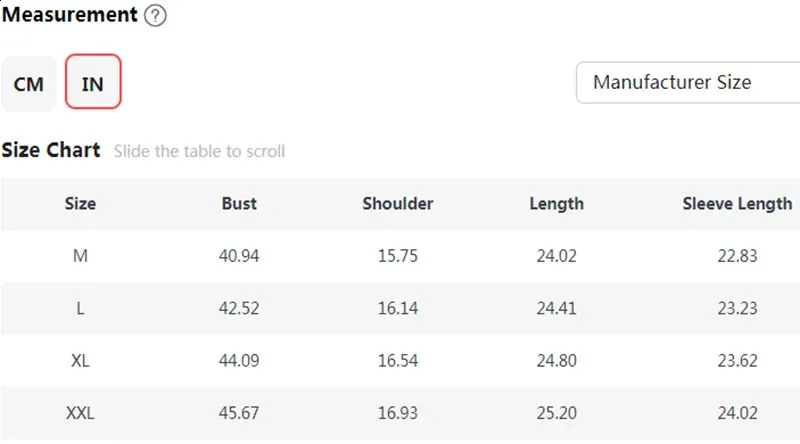This screenshot has height=444, width=800.
Task: Click the 16.14 shoulder value for L
Action: 397,308
